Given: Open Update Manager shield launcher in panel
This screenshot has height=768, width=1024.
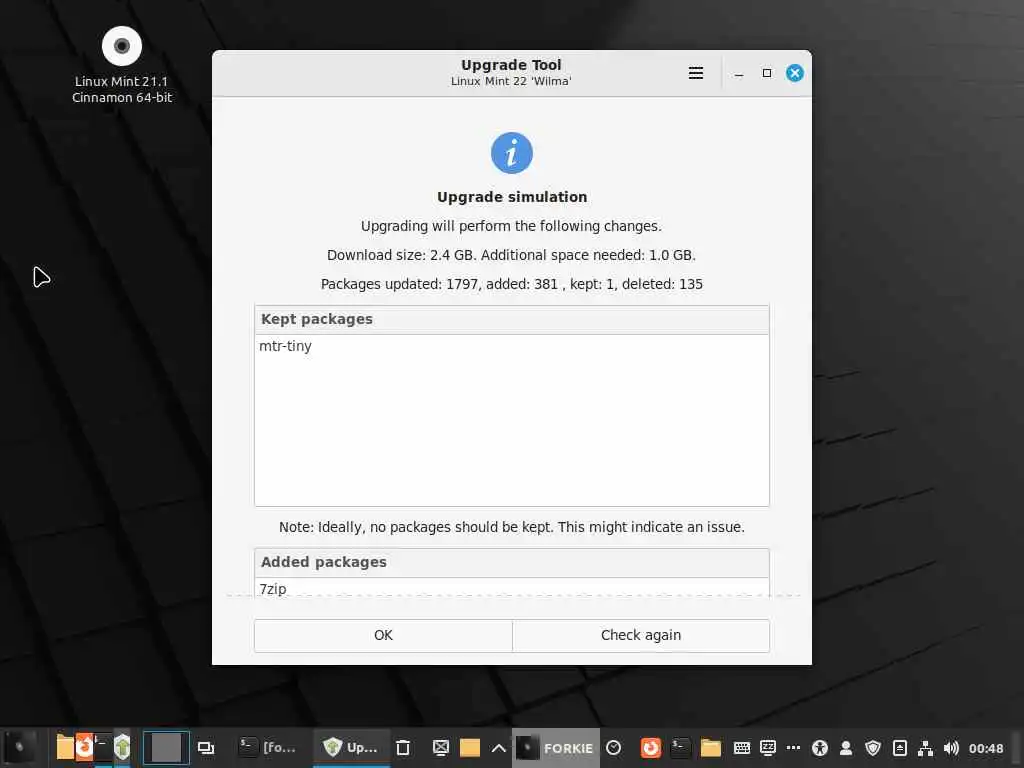Looking at the screenshot, I should [x=122, y=747].
